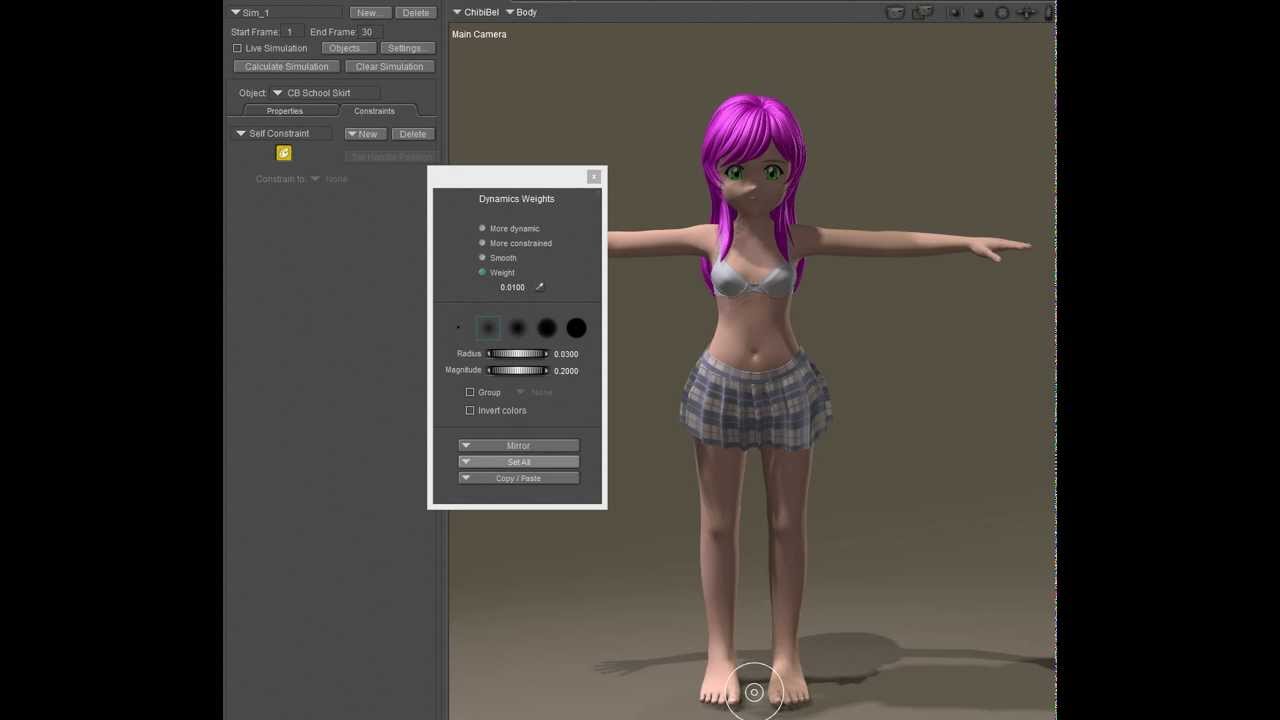Click the Delete simulation button beside Sim_1
The image size is (1280, 720).
click(416, 13)
